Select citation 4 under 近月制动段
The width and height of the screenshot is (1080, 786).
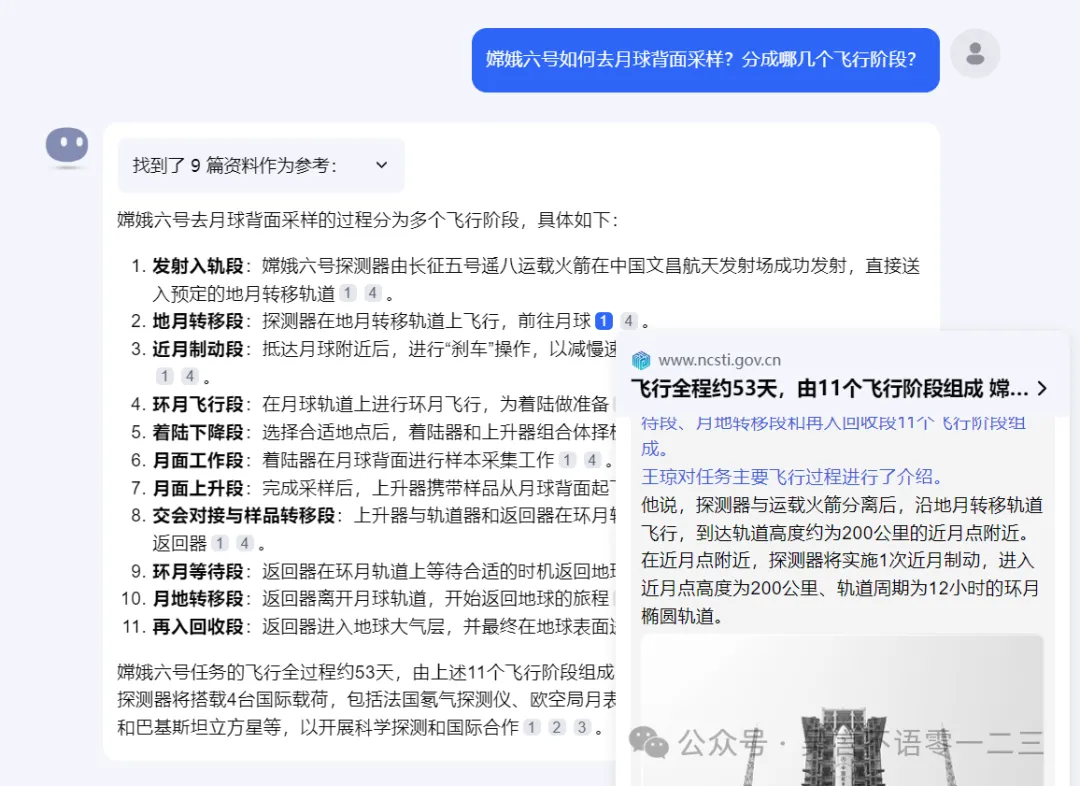pyautogui.click(x=190, y=376)
